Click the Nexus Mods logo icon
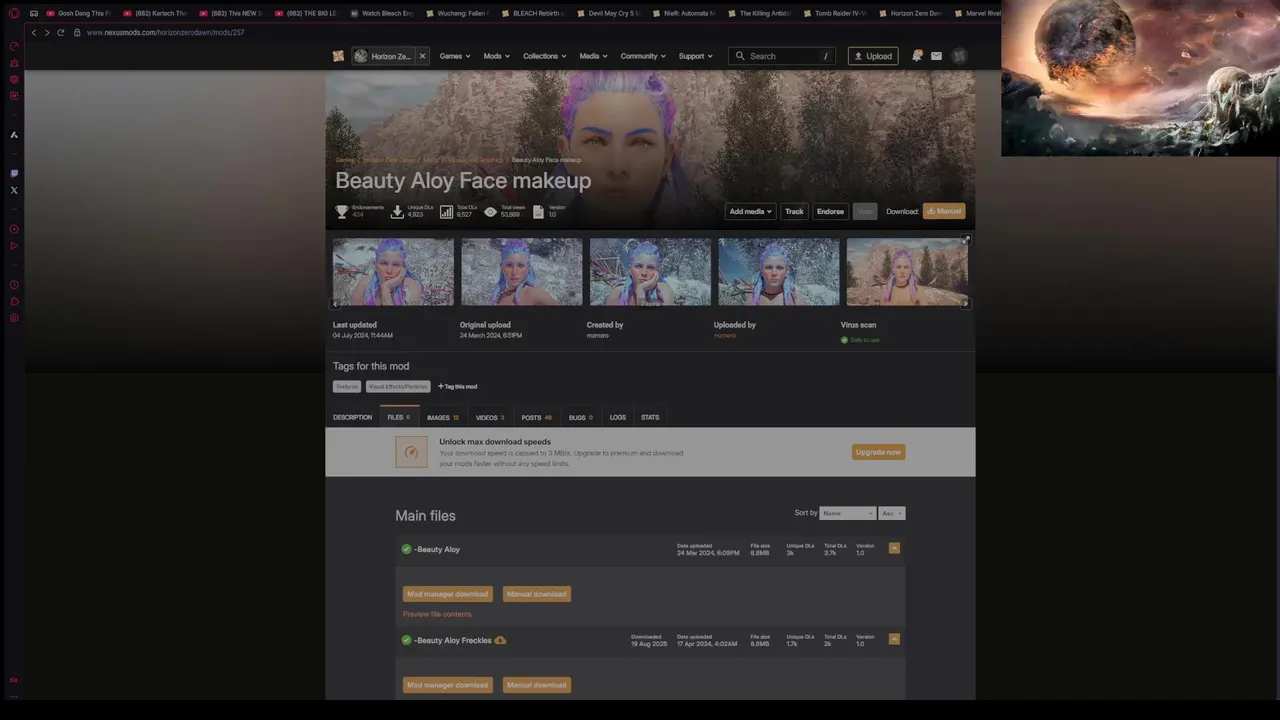Image resolution: width=1280 pixels, height=720 pixels. 338,56
